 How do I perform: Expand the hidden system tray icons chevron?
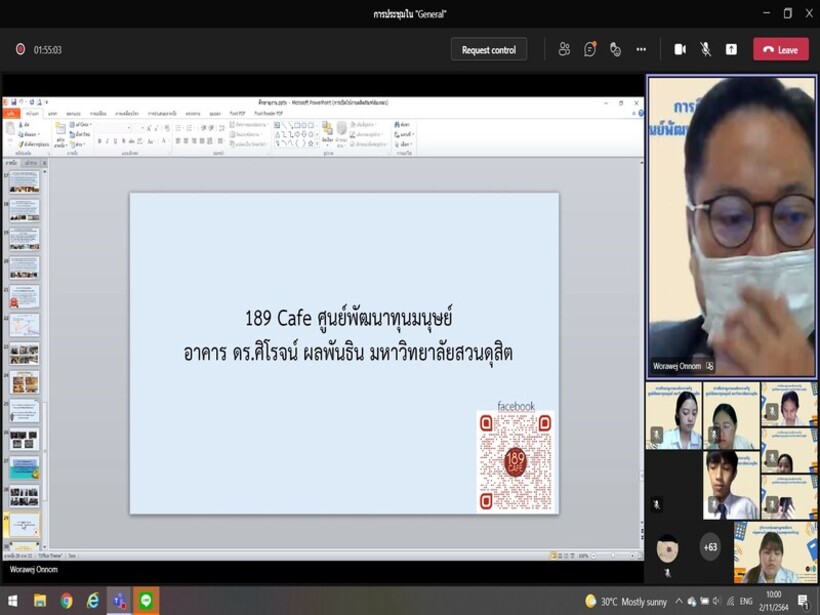(679, 601)
